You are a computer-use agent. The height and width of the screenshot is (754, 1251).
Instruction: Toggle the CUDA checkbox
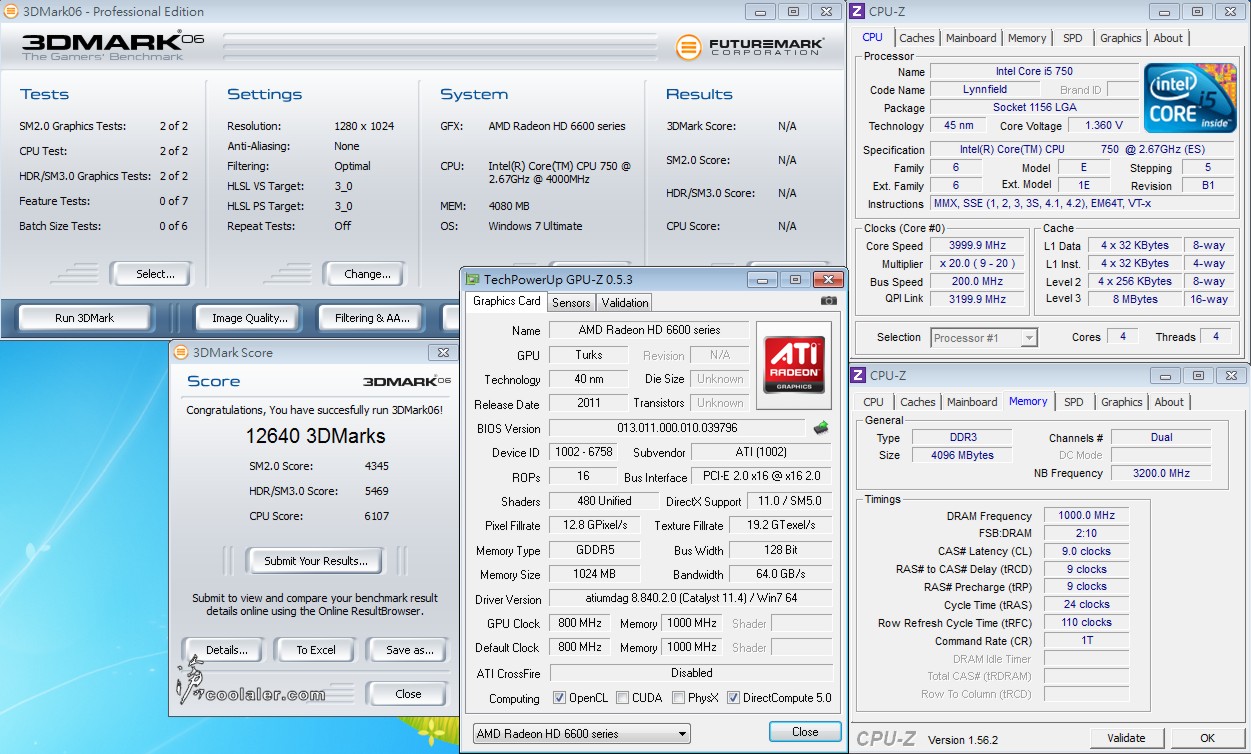[x=623, y=698]
